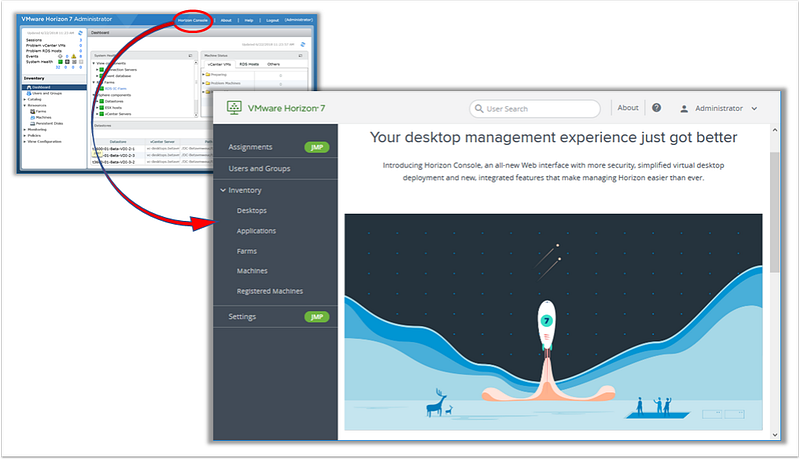
Task: Click the yellow warning events icon
Action: coord(73,56)
